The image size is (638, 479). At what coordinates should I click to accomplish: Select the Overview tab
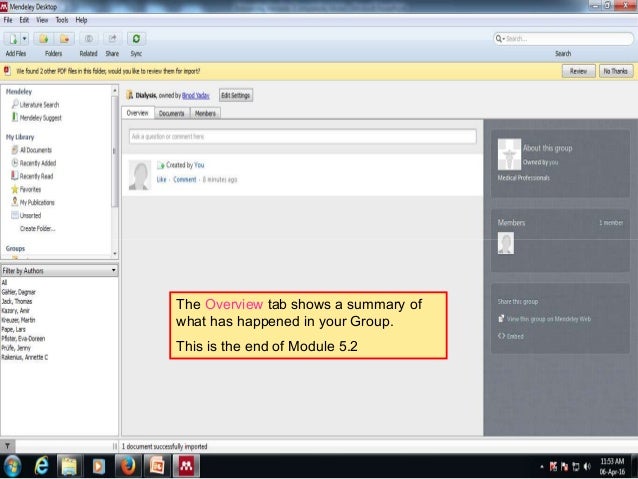138,113
